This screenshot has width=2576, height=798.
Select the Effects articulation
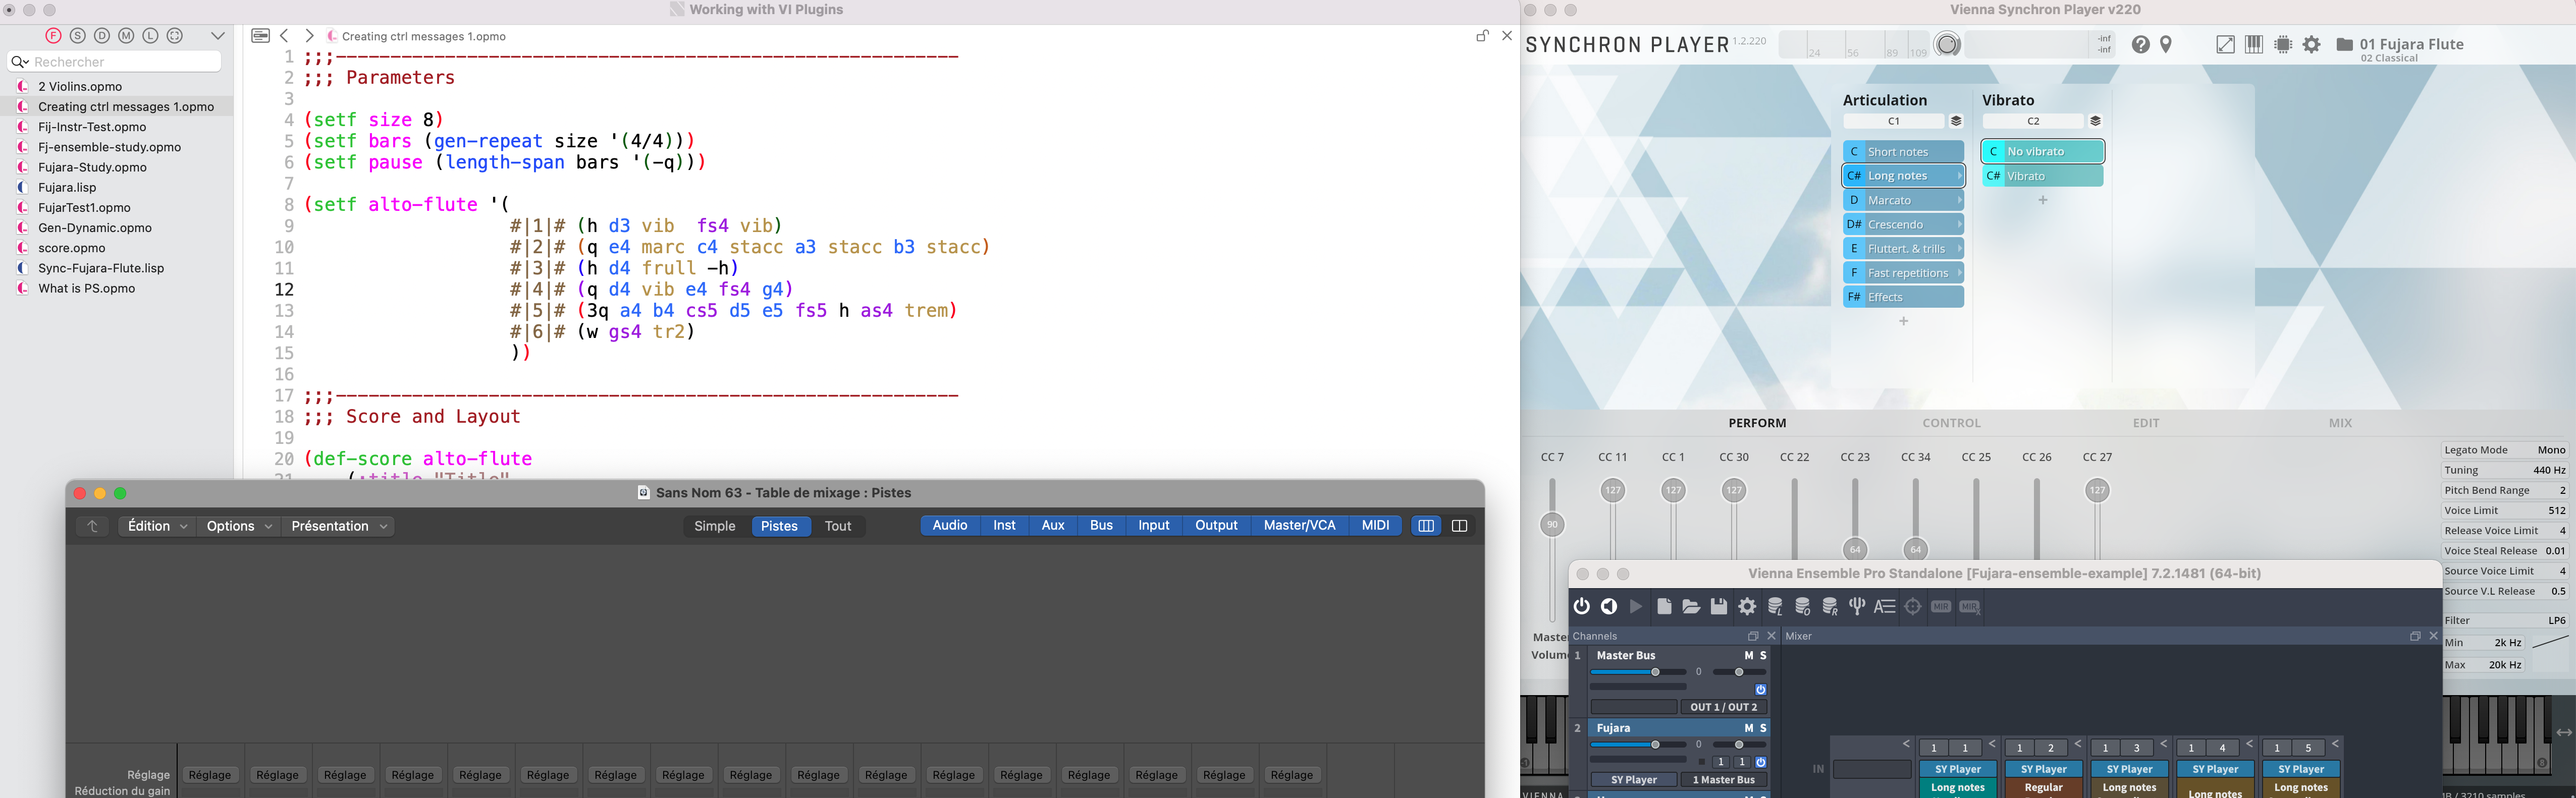[x=1903, y=297]
